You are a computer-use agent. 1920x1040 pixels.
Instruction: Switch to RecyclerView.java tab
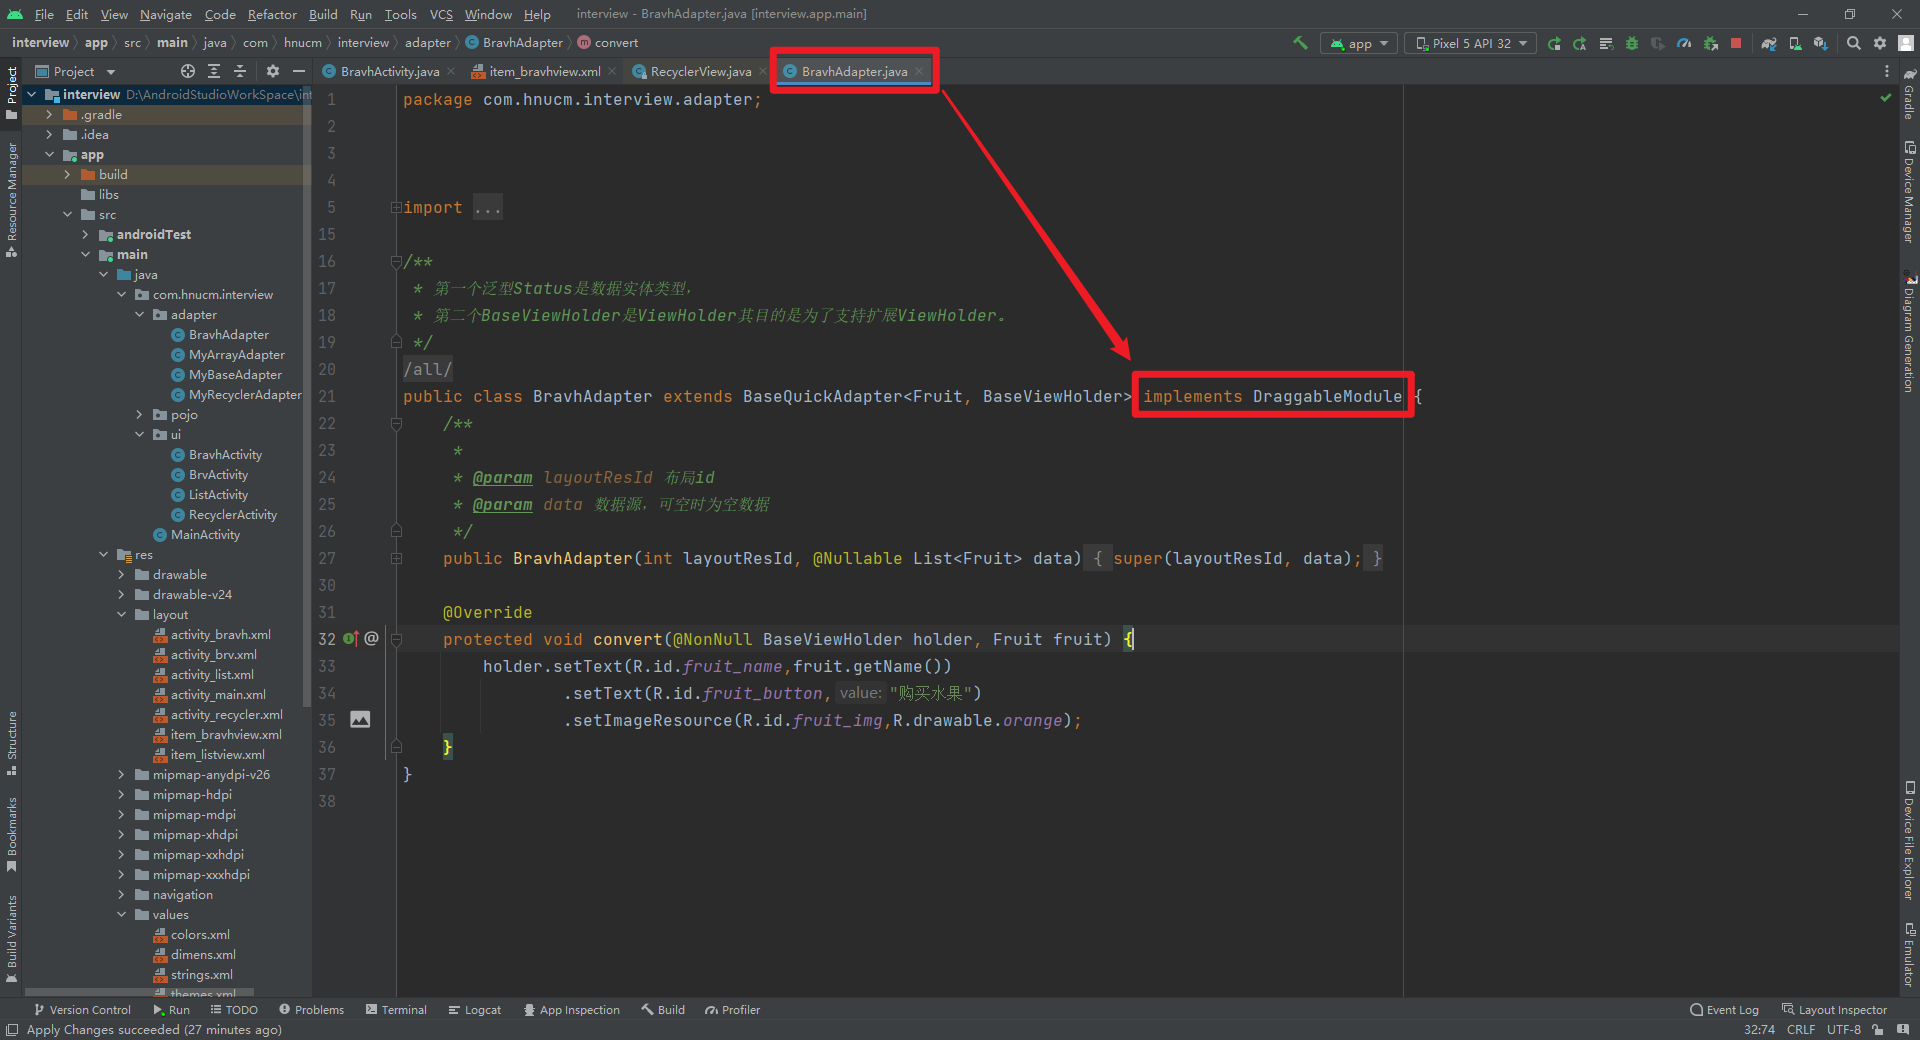coord(700,71)
